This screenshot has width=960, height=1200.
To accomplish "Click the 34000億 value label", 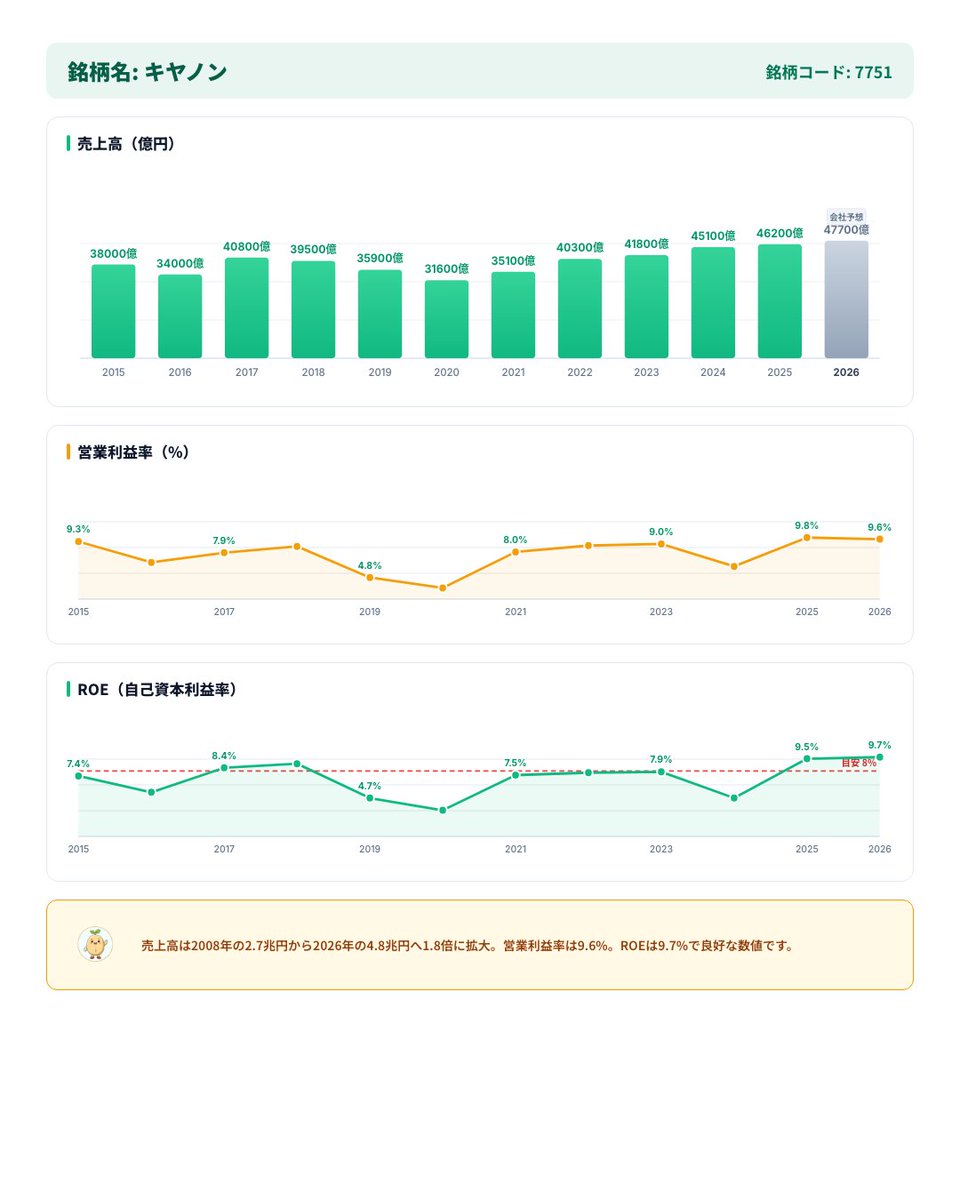I will pos(180,264).
